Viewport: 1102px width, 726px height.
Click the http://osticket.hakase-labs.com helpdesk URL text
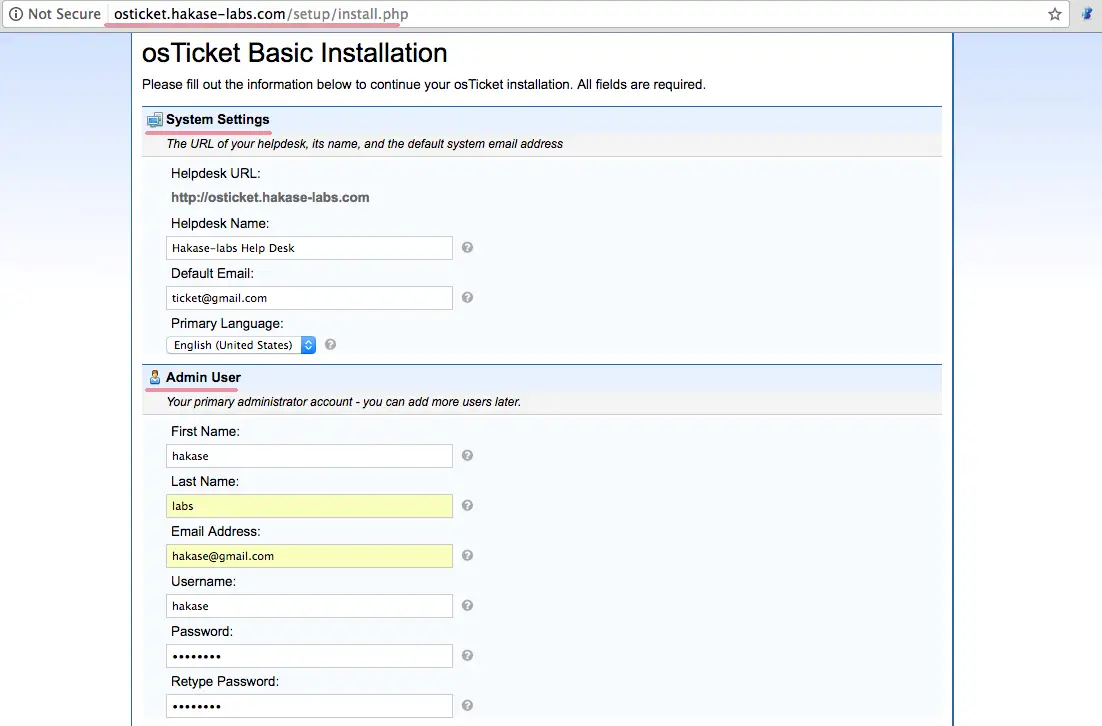[x=270, y=197]
